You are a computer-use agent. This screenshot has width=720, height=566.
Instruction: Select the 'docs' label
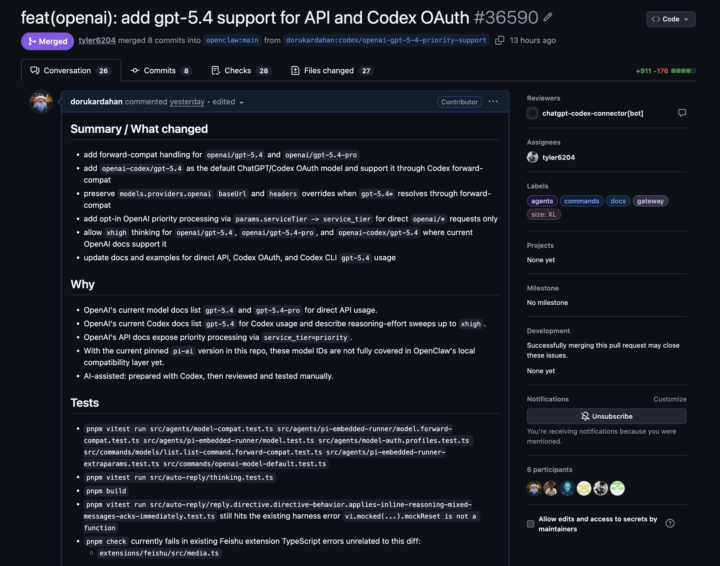pos(618,201)
